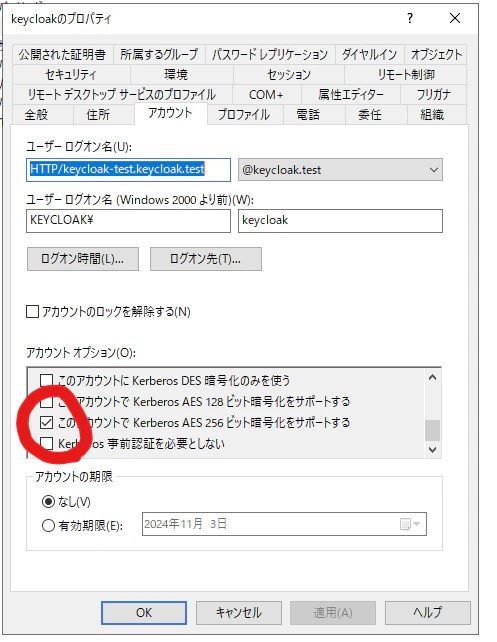Click the user logon name field
The image size is (497, 642).
pos(128,170)
